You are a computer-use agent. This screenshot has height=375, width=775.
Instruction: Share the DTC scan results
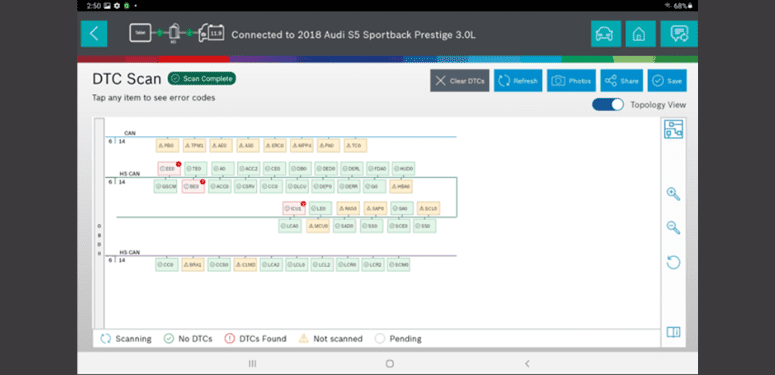[x=622, y=81]
